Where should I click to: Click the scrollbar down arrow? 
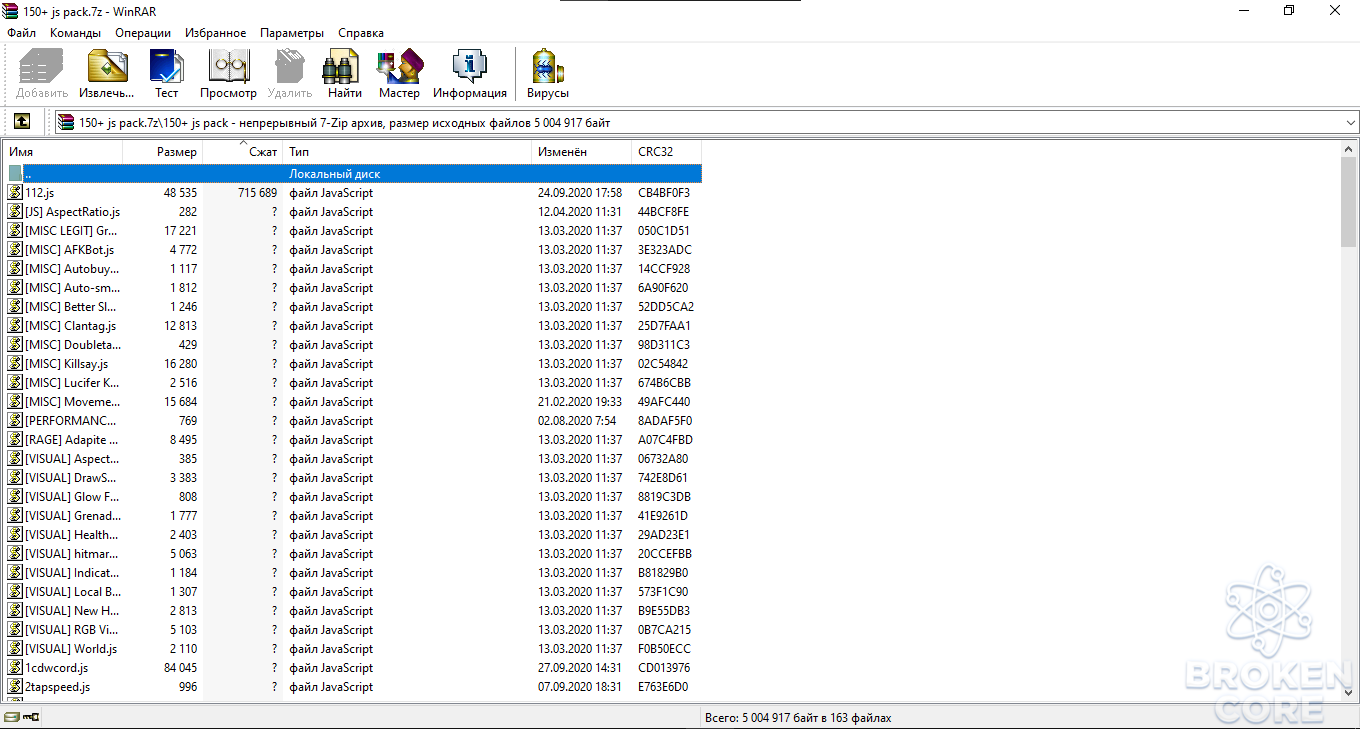(1348, 694)
